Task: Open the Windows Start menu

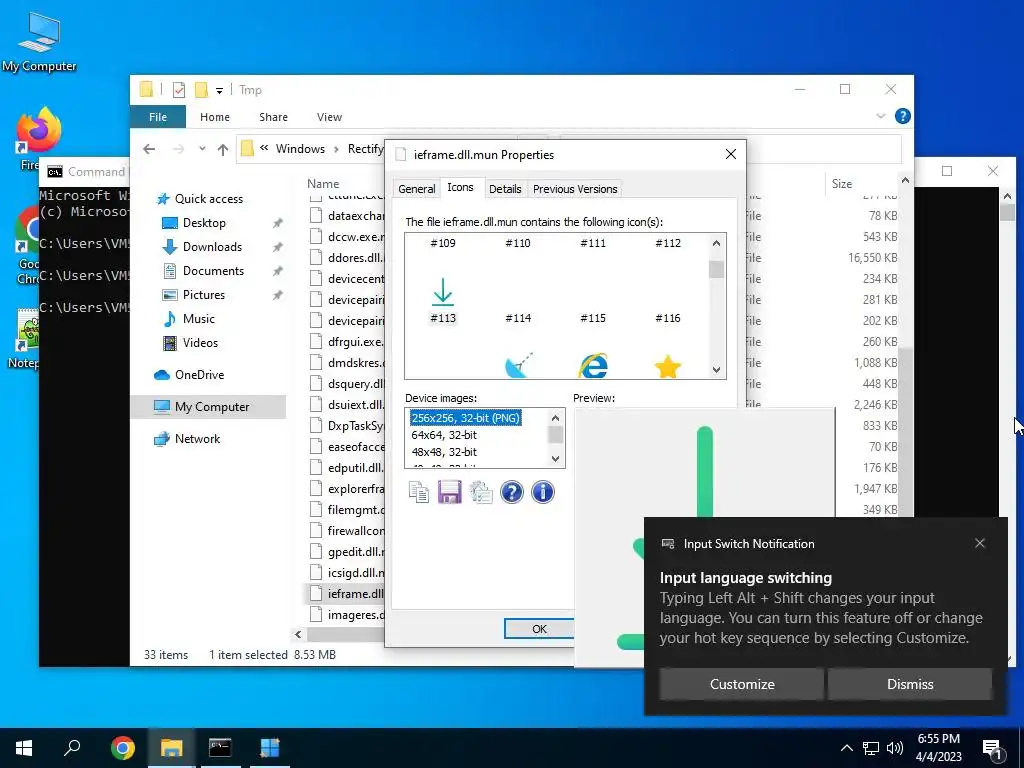Action: point(24,748)
